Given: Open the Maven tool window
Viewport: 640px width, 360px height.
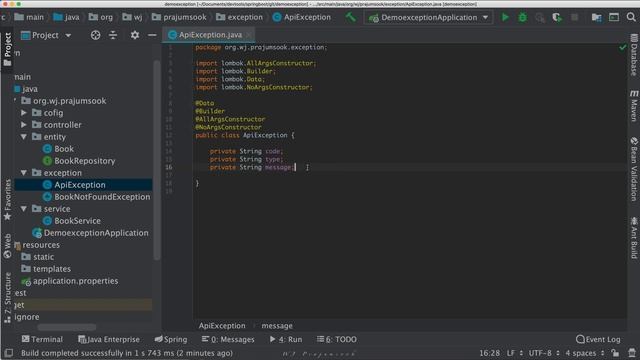Looking at the screenshot, I should pos(634,105).
